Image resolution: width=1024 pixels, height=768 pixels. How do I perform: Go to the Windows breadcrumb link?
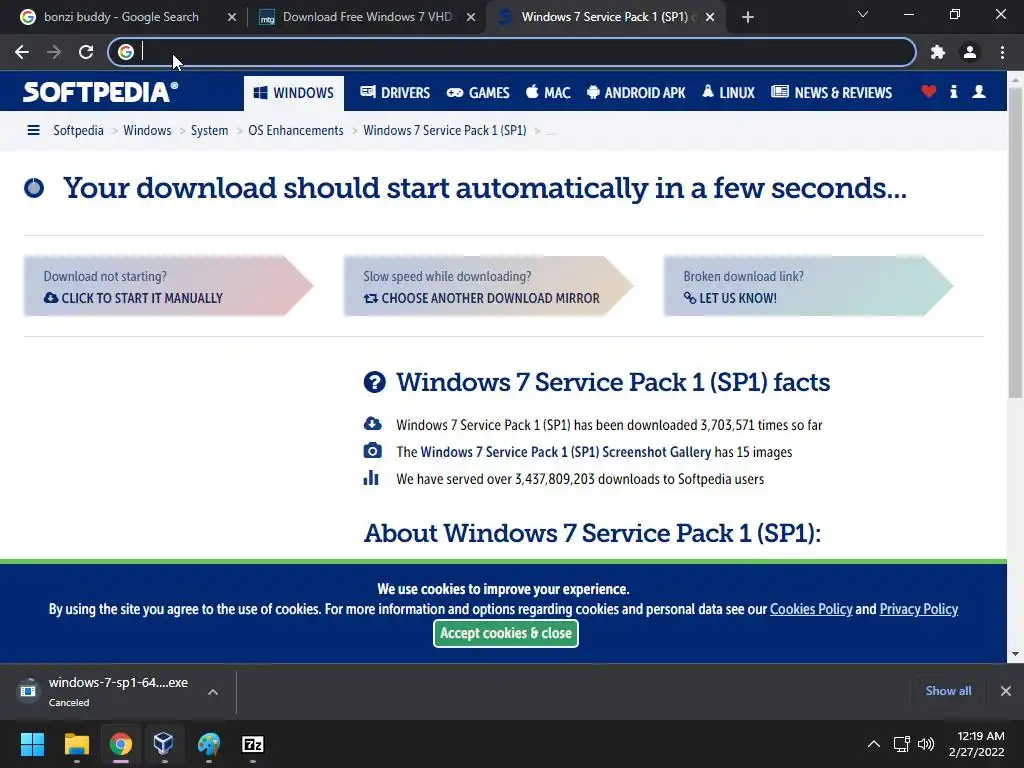pos(147,131)
